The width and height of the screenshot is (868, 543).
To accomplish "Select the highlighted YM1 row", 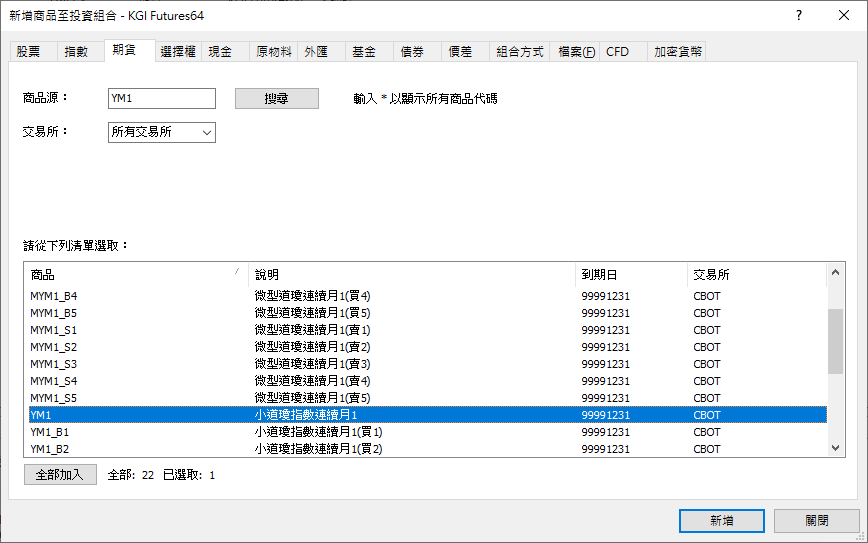I will pyautogui.click(x=427, y=415).
